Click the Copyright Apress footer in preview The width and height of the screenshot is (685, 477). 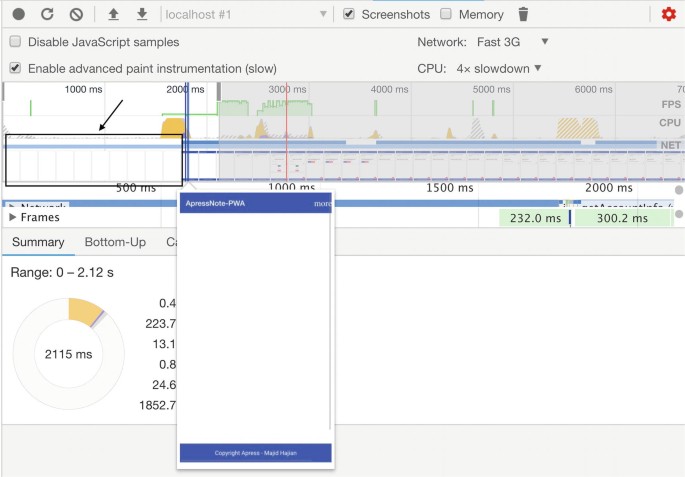click(x=256, y=453)
